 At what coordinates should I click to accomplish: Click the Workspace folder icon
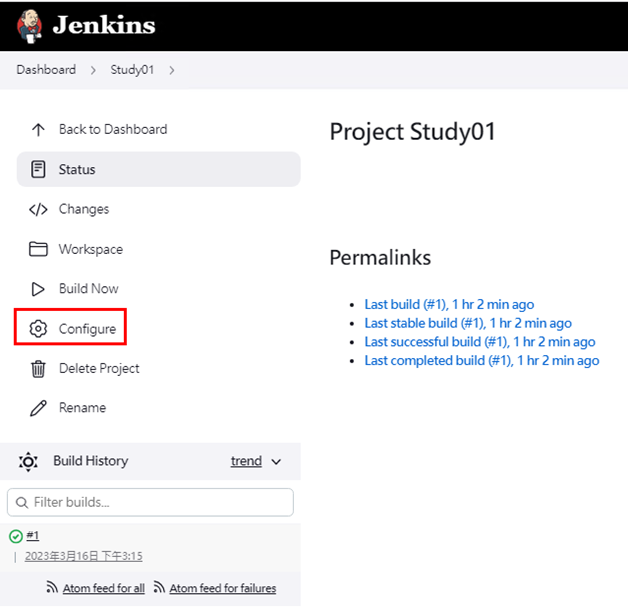(38, 249)
